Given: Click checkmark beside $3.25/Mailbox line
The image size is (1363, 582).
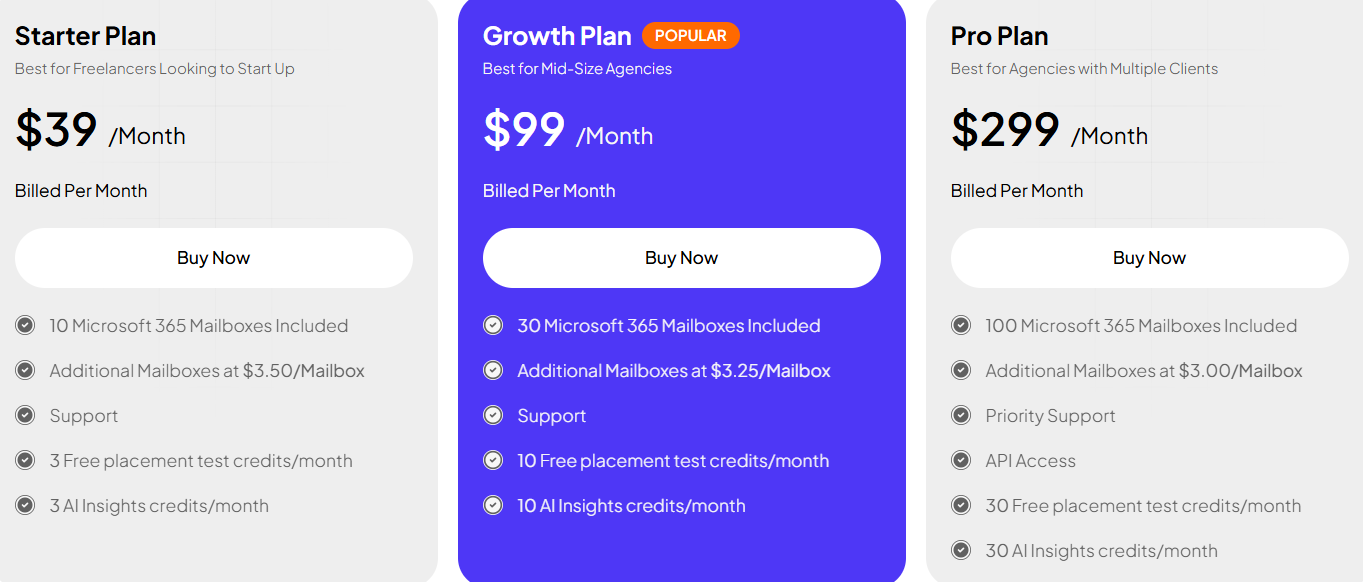Looking at the screenshot, I should pos(493,370).
